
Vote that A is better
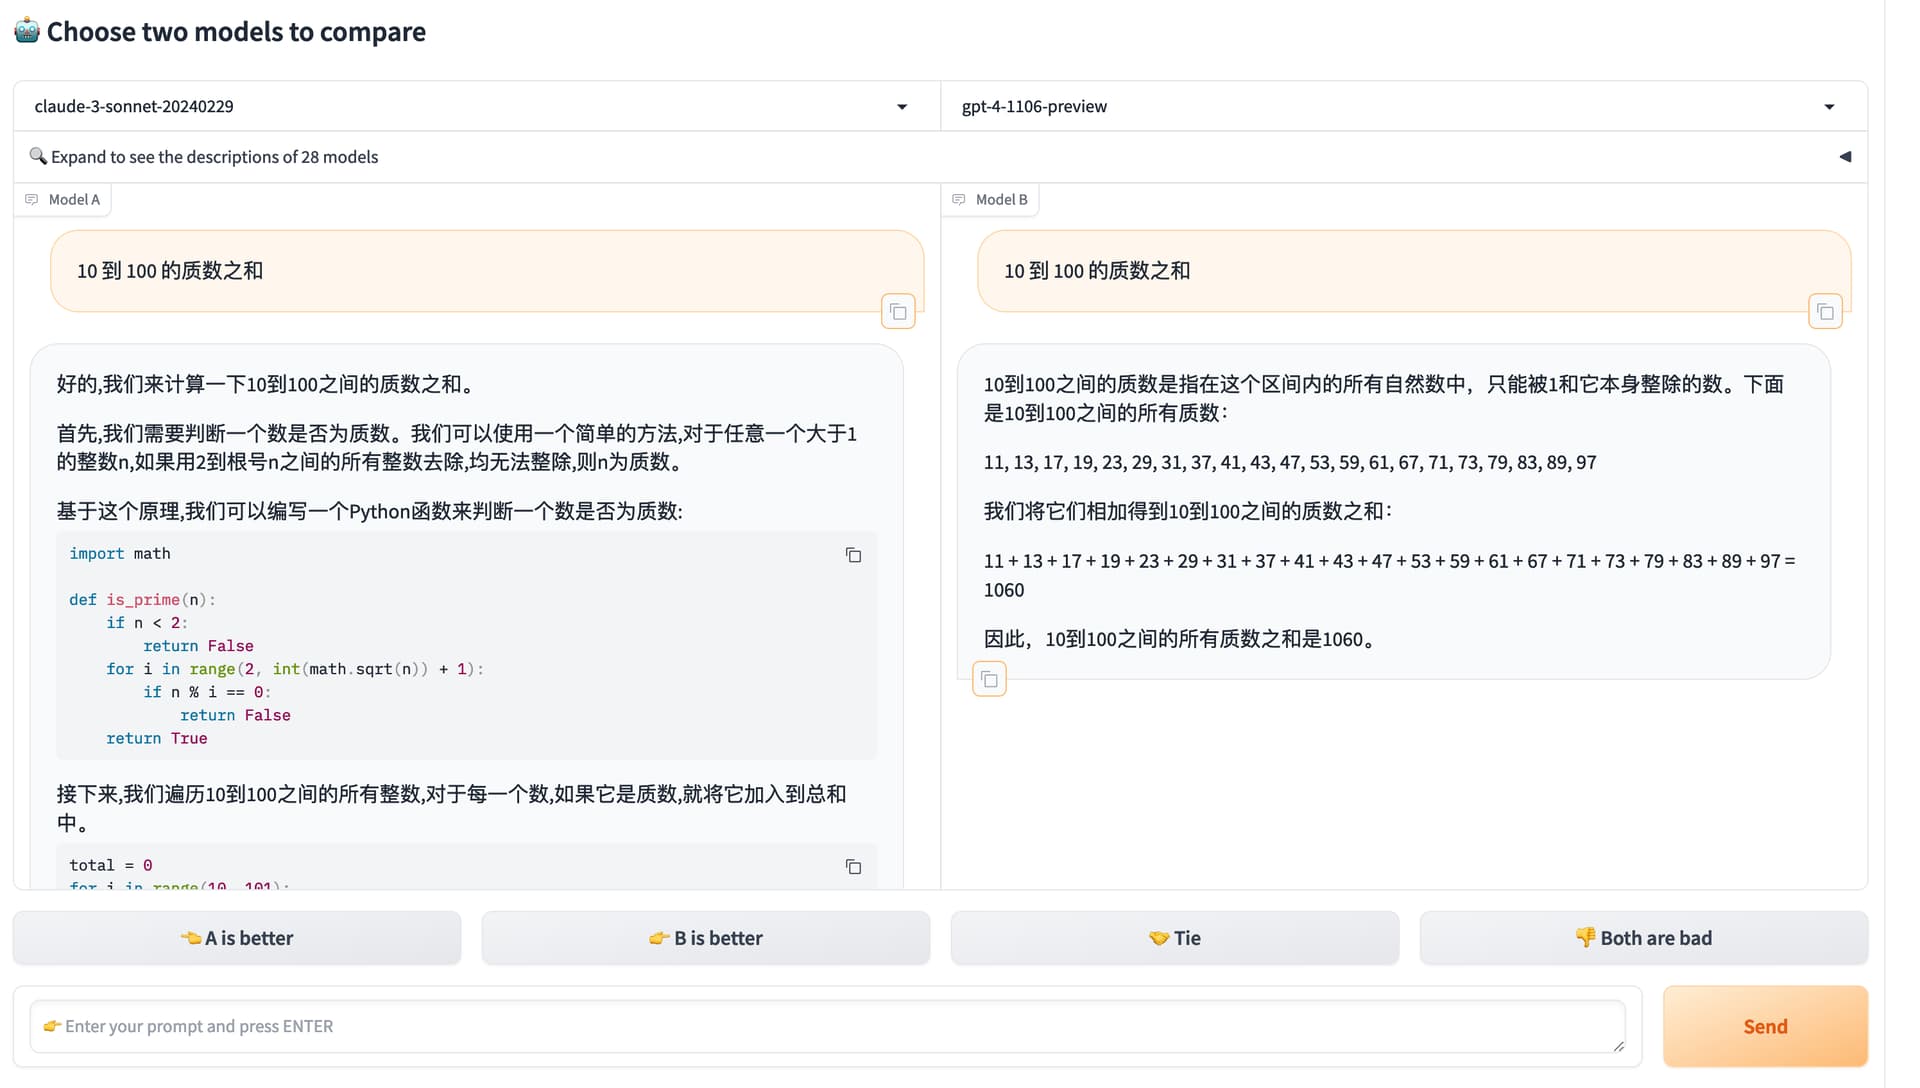(237, 938)
